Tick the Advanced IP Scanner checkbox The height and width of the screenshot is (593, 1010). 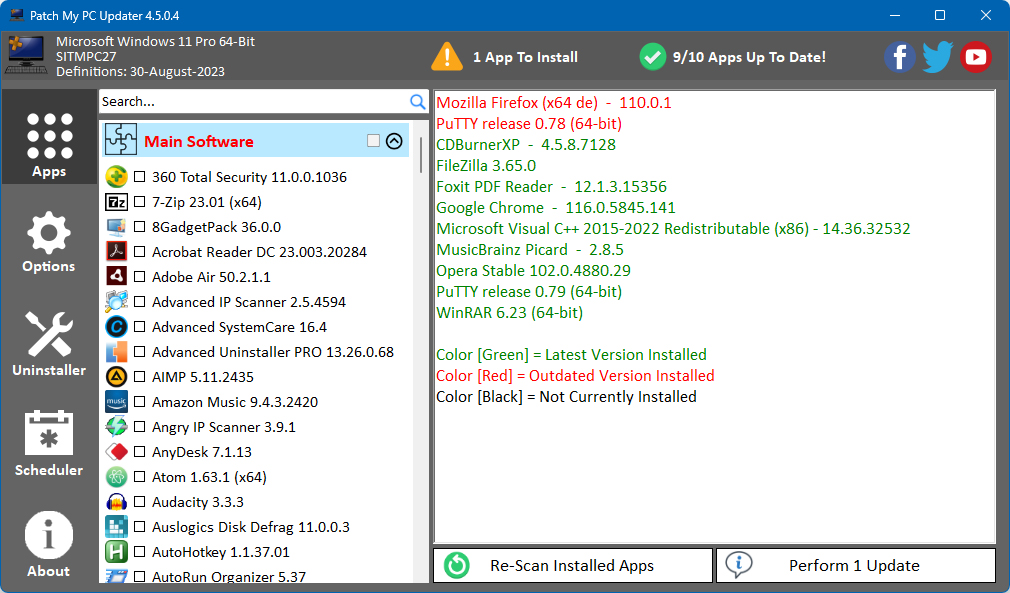tap(140, 302)
